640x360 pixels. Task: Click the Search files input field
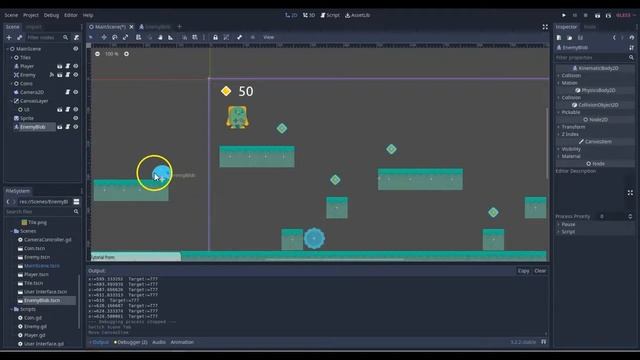point(42,212)
